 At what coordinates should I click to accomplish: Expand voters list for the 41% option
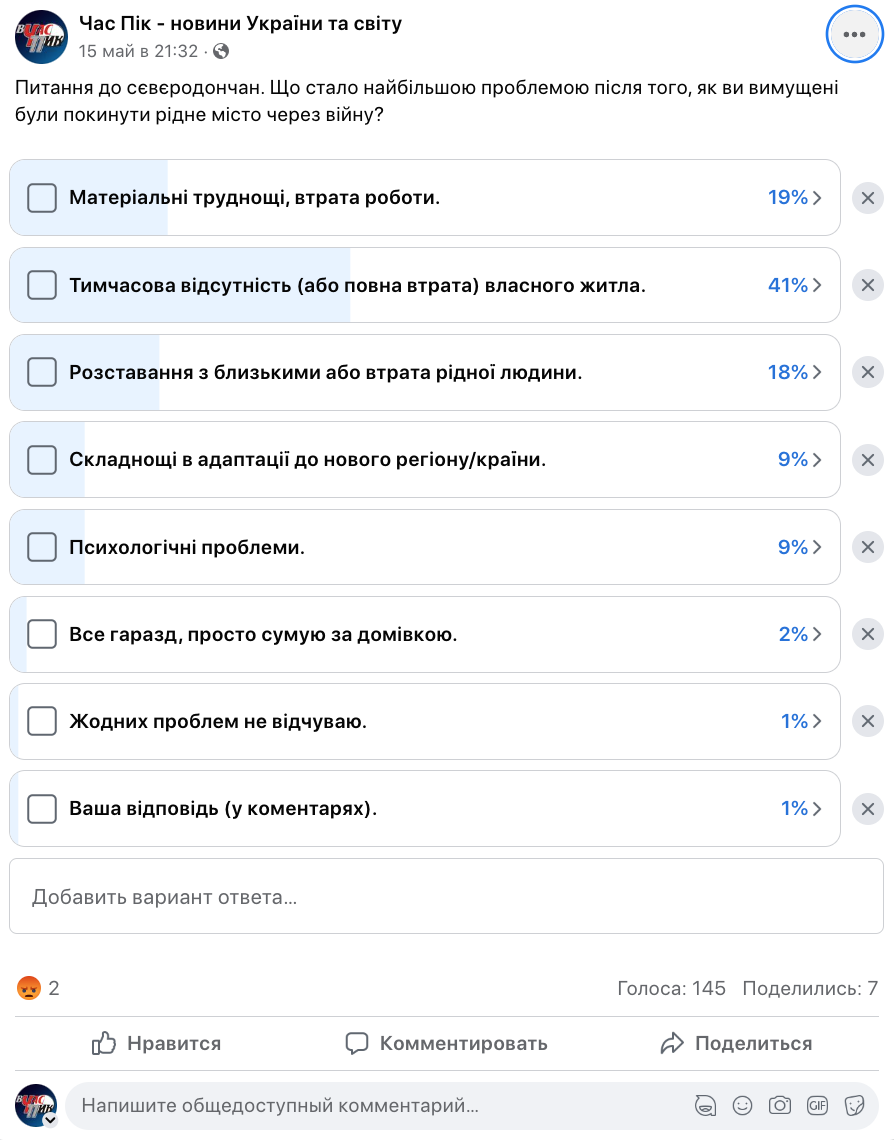tap(795, 285)
